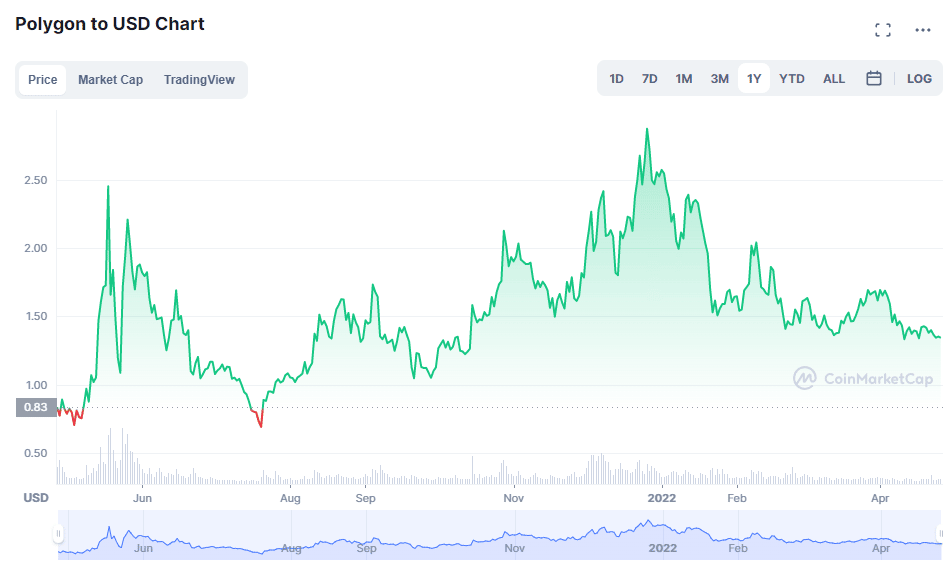This screenshot has height=567, width=952.
Task: Grab the left range slider handle
Action: pyautogui.click(x=58, y=534)
